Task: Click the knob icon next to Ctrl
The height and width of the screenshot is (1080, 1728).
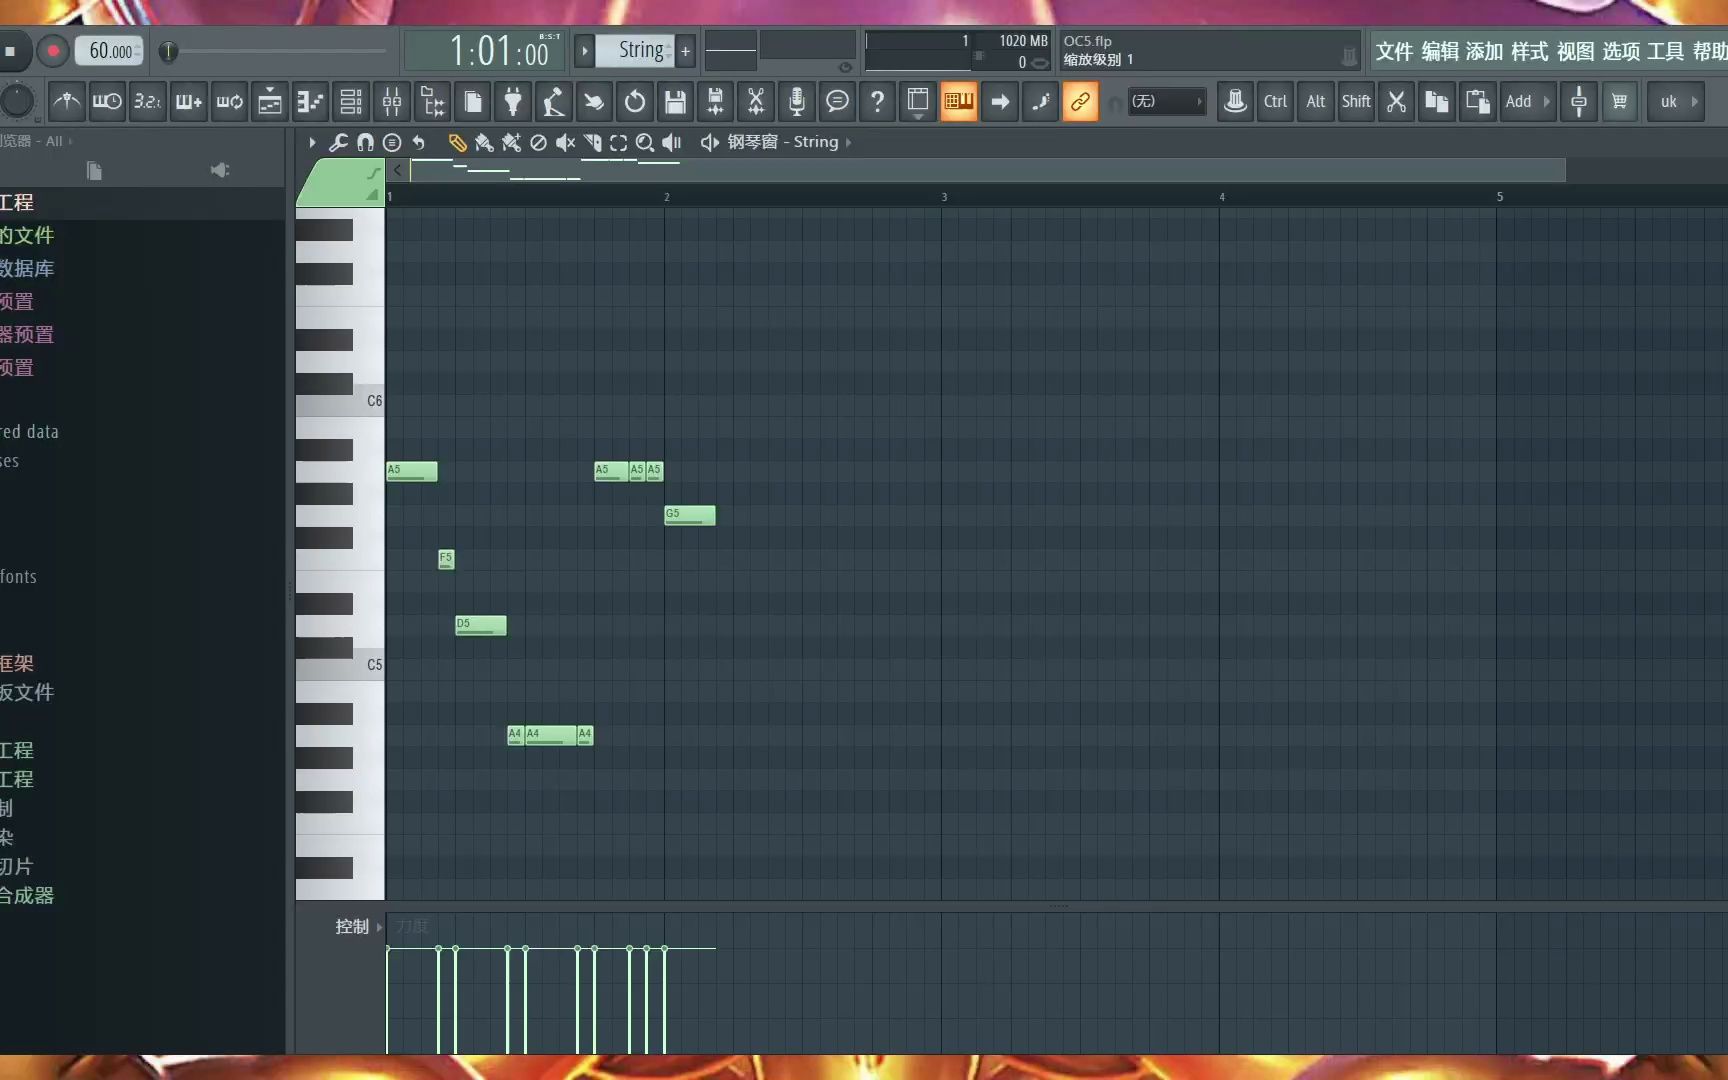Action: (1236, 102)
